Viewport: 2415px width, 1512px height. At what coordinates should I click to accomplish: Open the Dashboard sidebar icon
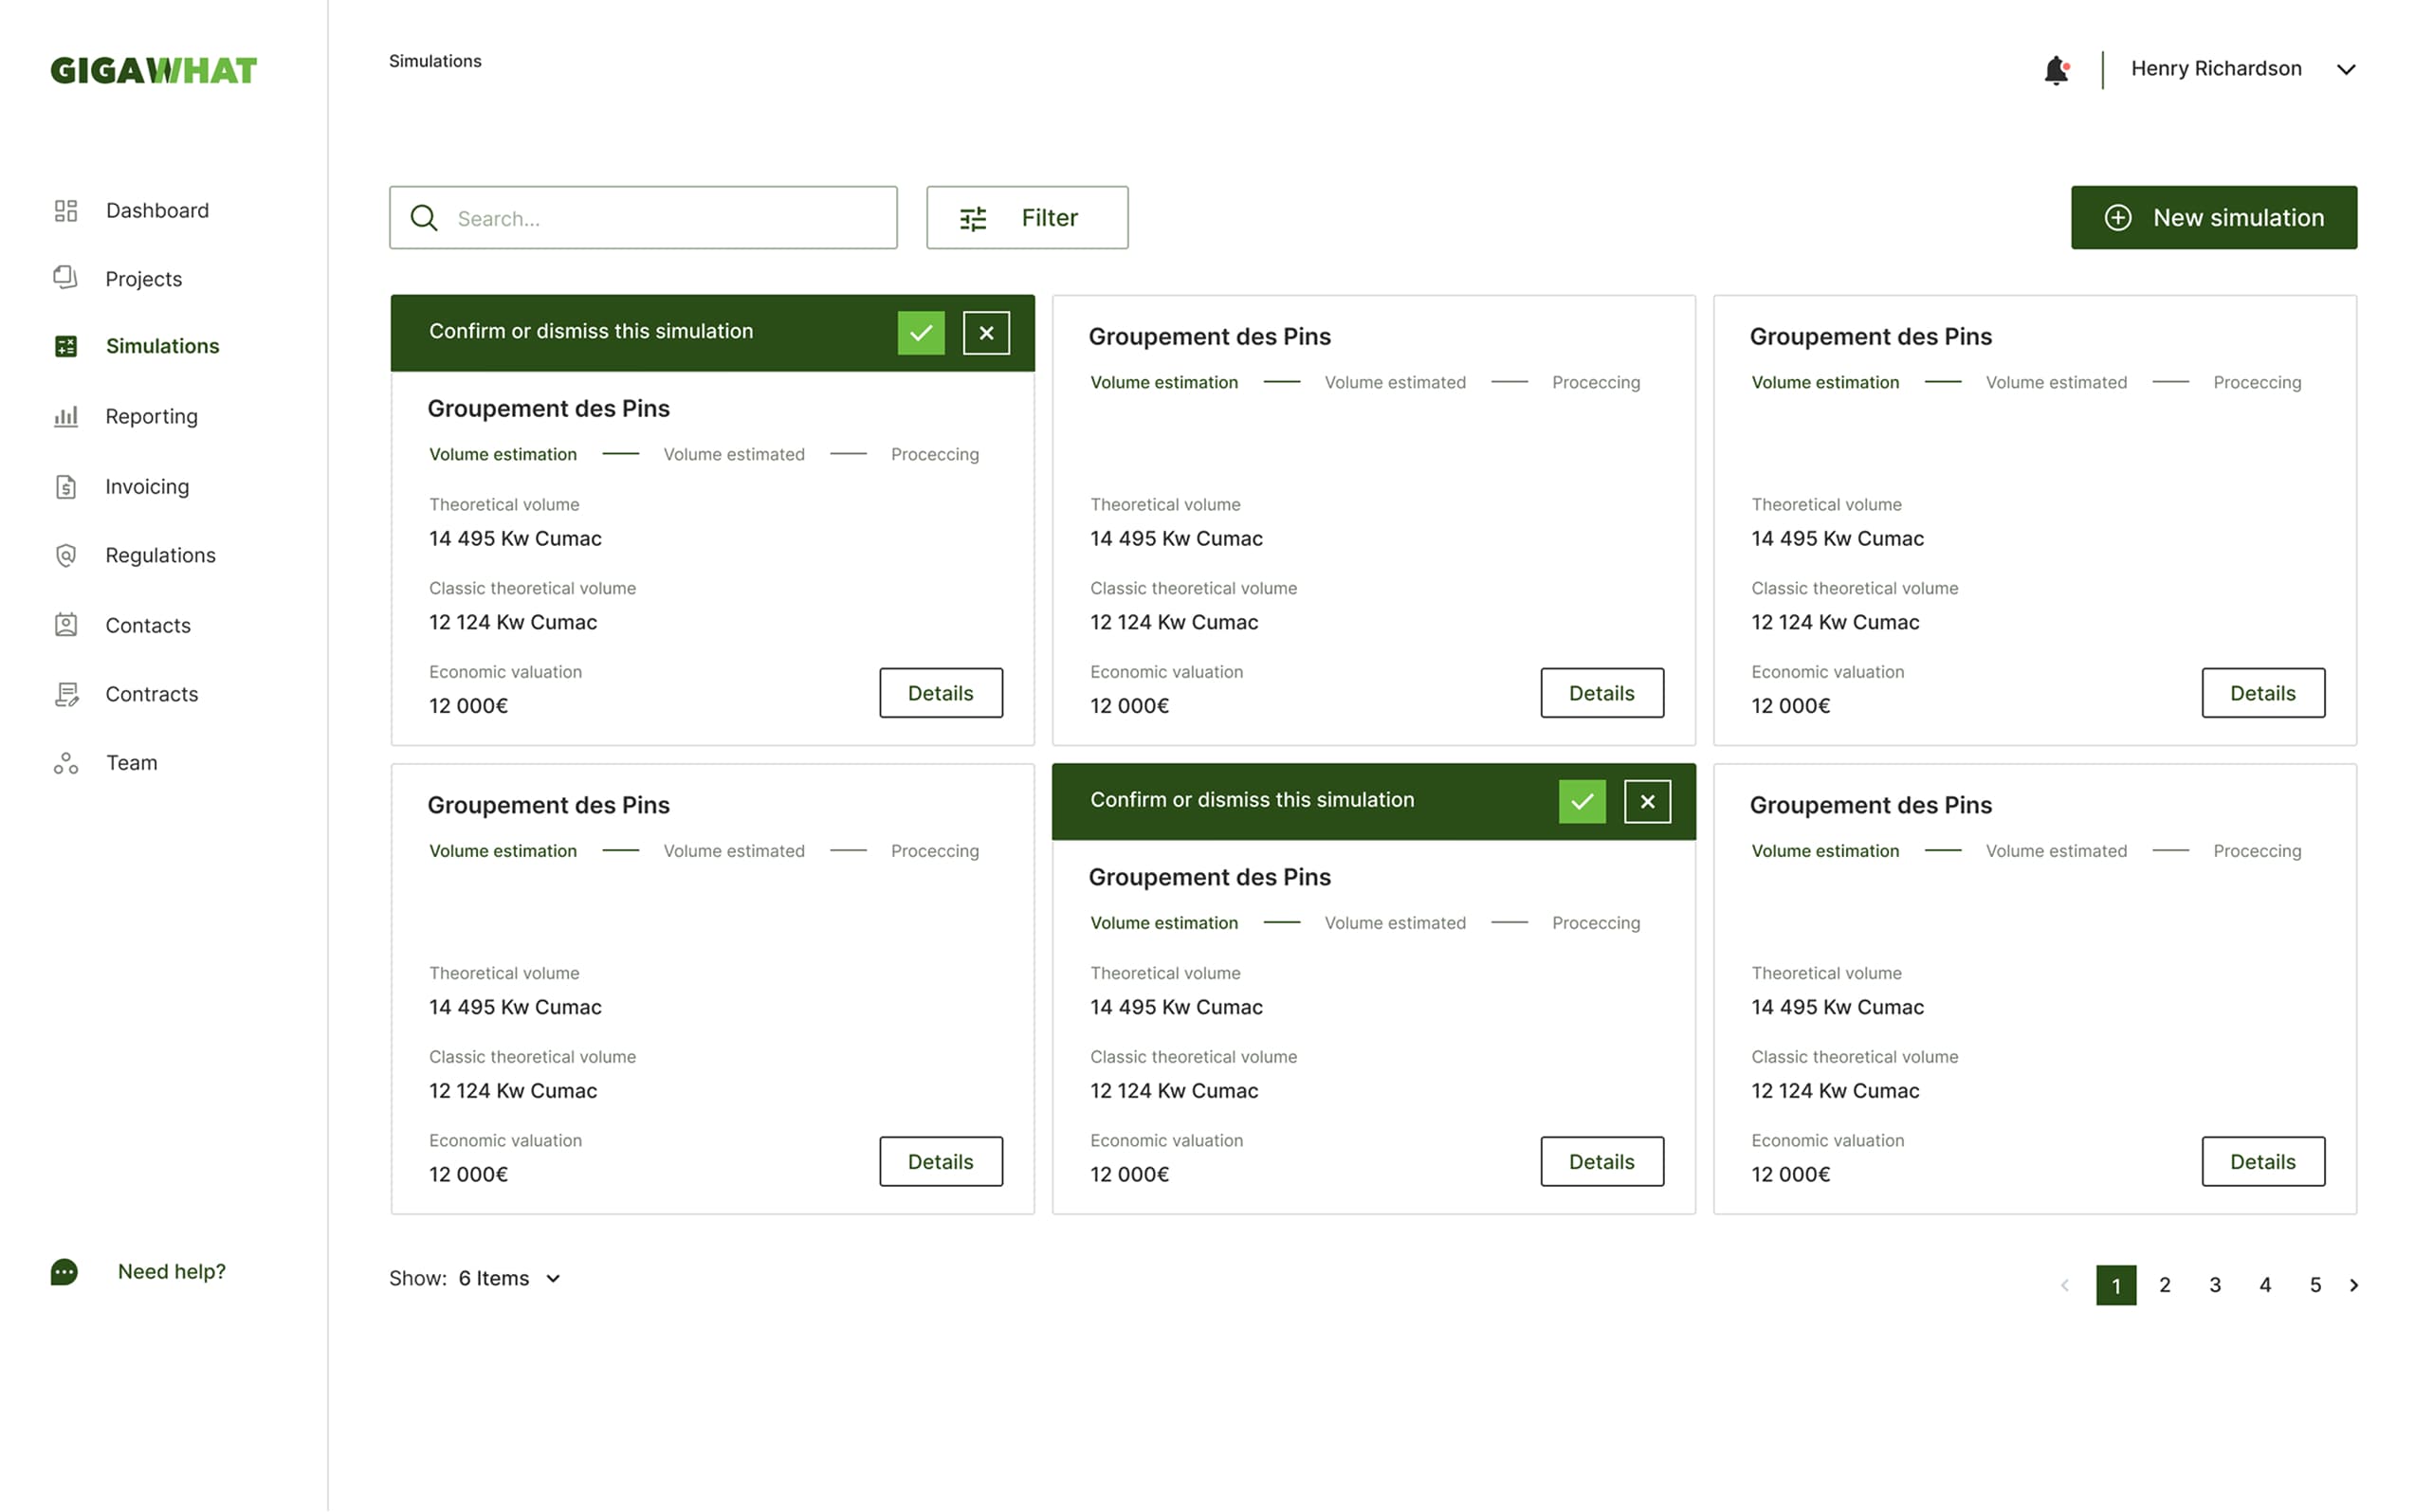click(66, 210)
